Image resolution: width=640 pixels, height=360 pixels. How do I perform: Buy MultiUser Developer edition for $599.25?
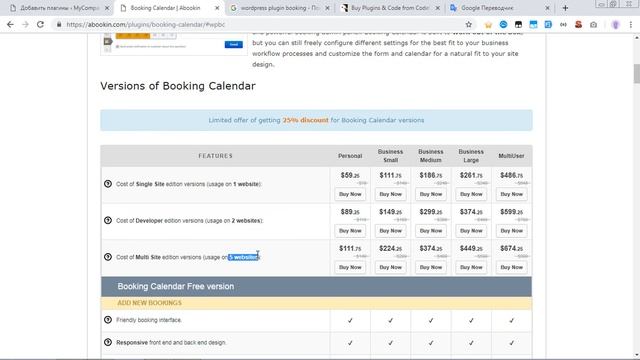[x=511, y=231]
